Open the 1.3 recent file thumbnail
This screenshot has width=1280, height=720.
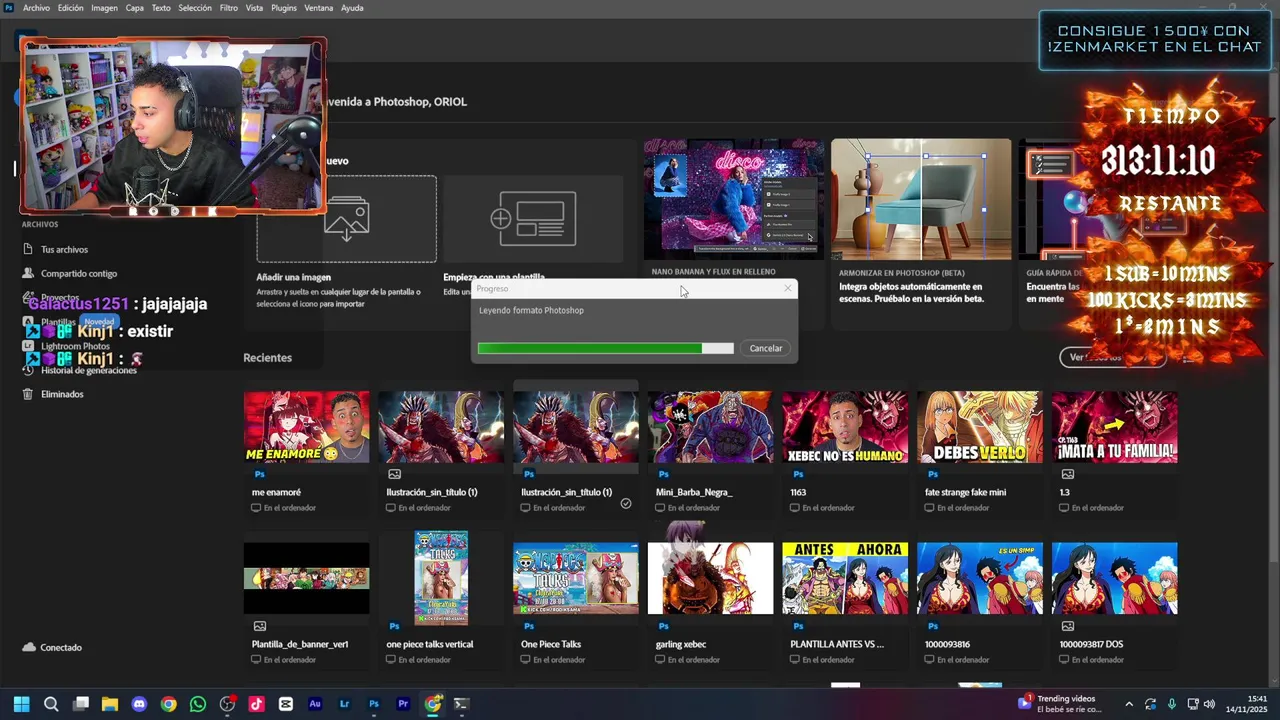tap(1114, 427)
